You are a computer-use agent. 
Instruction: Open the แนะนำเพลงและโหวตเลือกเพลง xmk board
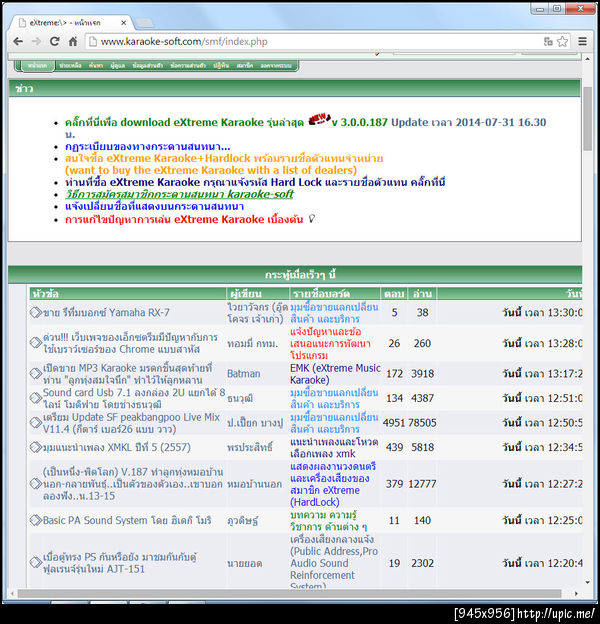click(x=334, y=447)
